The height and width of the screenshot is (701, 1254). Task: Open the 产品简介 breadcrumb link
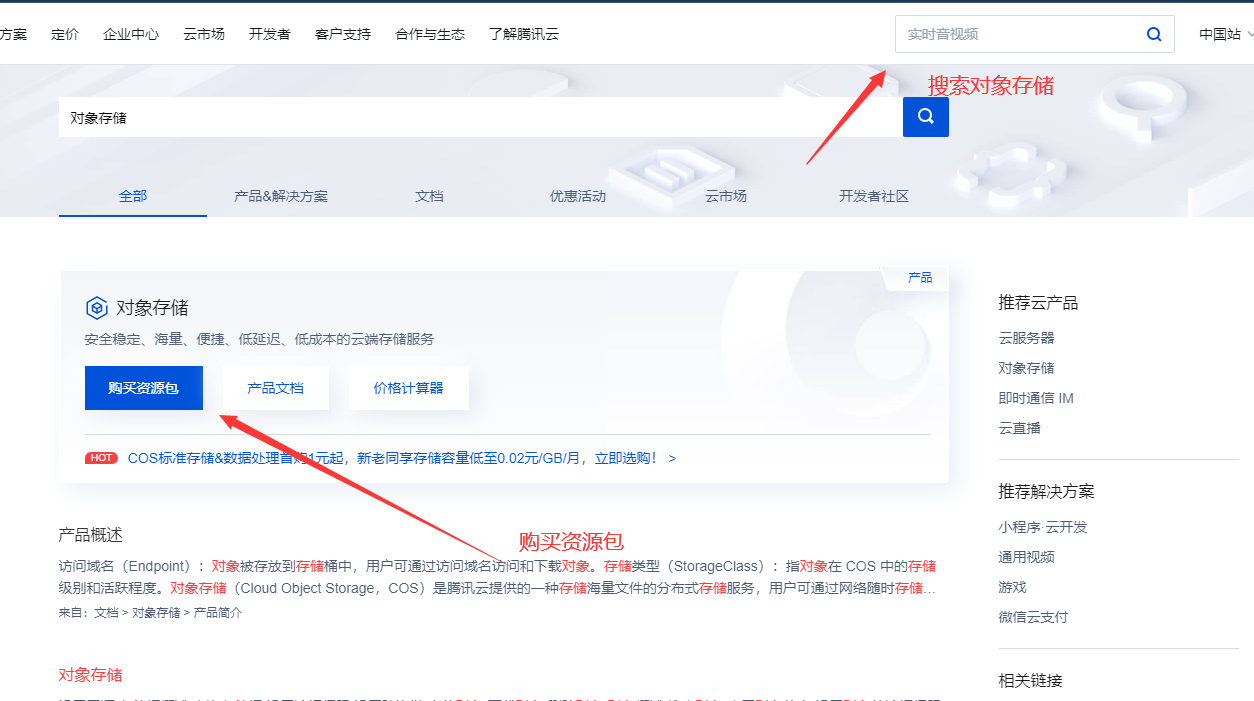(x=218, y=612)
